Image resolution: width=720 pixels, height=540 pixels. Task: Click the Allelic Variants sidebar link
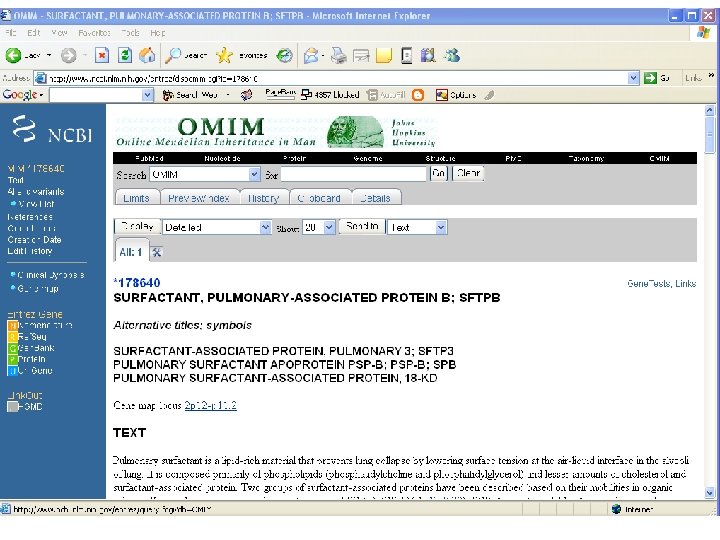tap(36, 192)
